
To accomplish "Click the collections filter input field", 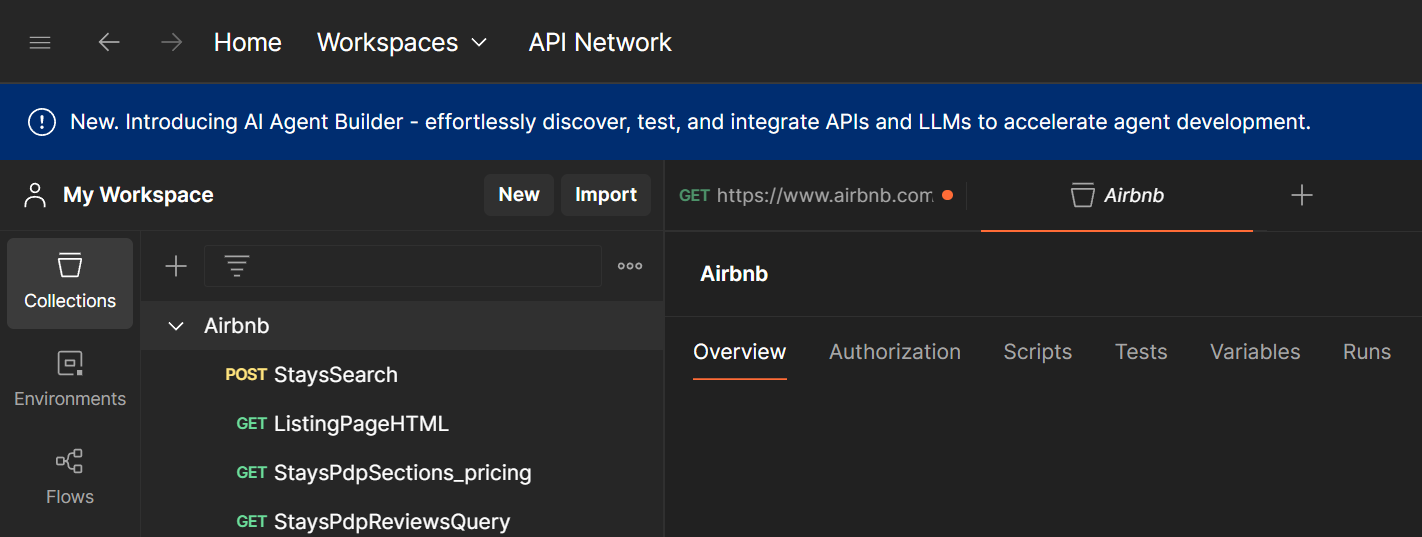I will pos(420,266).
